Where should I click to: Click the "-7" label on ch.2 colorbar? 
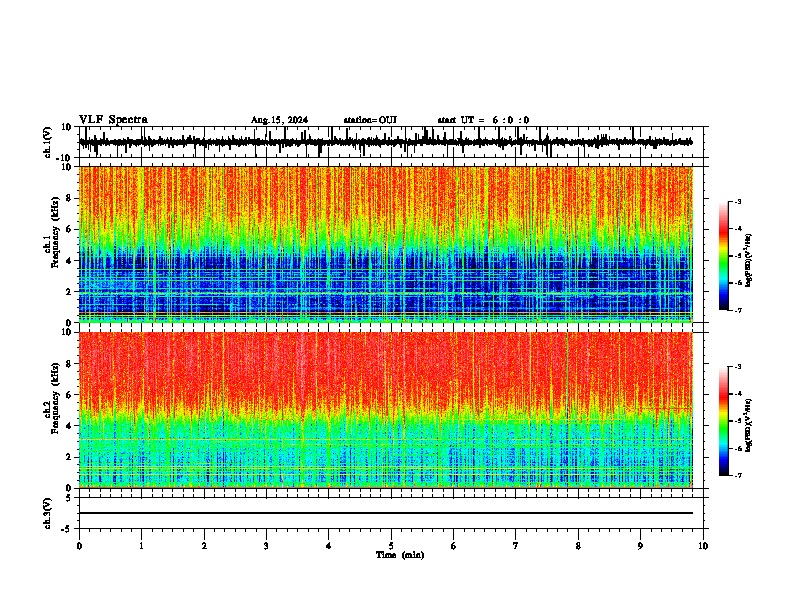click(x=737, y=475)
